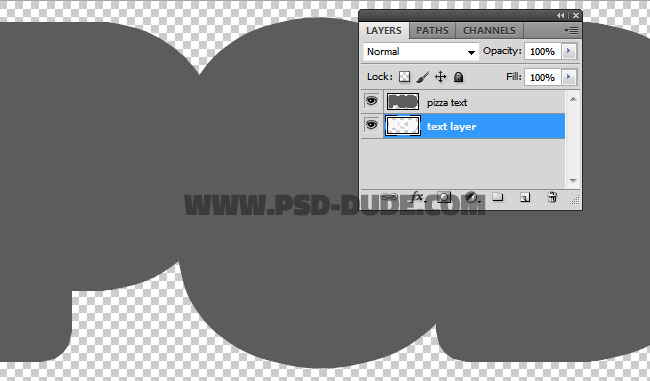This screenshot has height=381, width=650.
Task: Enable lock image pixels brush icon
Action: [422, 77]
